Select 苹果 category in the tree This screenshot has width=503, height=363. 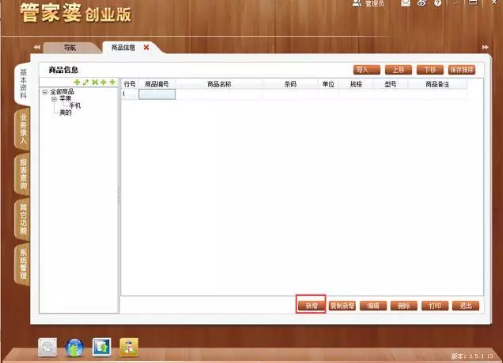coord(65,99)
